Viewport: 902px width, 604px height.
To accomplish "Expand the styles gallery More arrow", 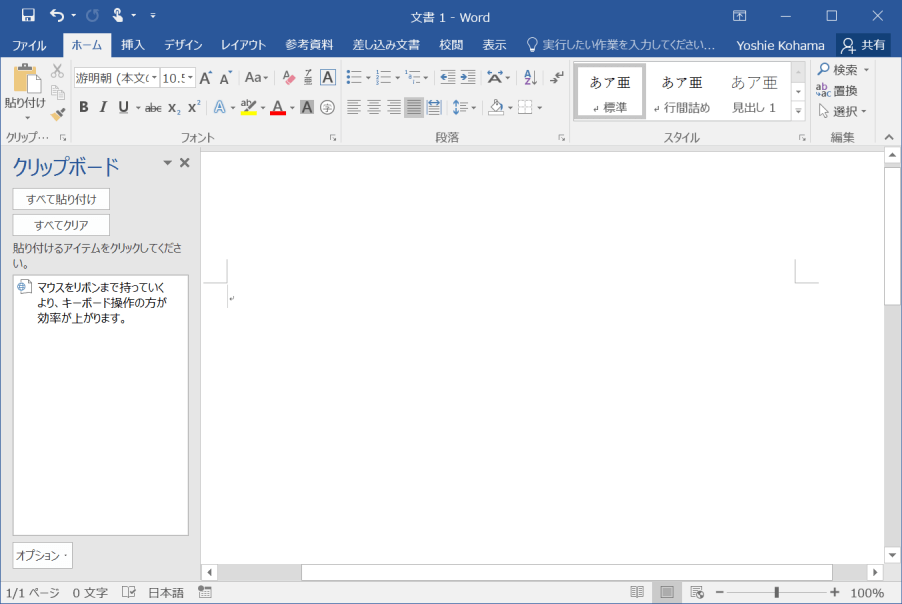I will (798, 111).
